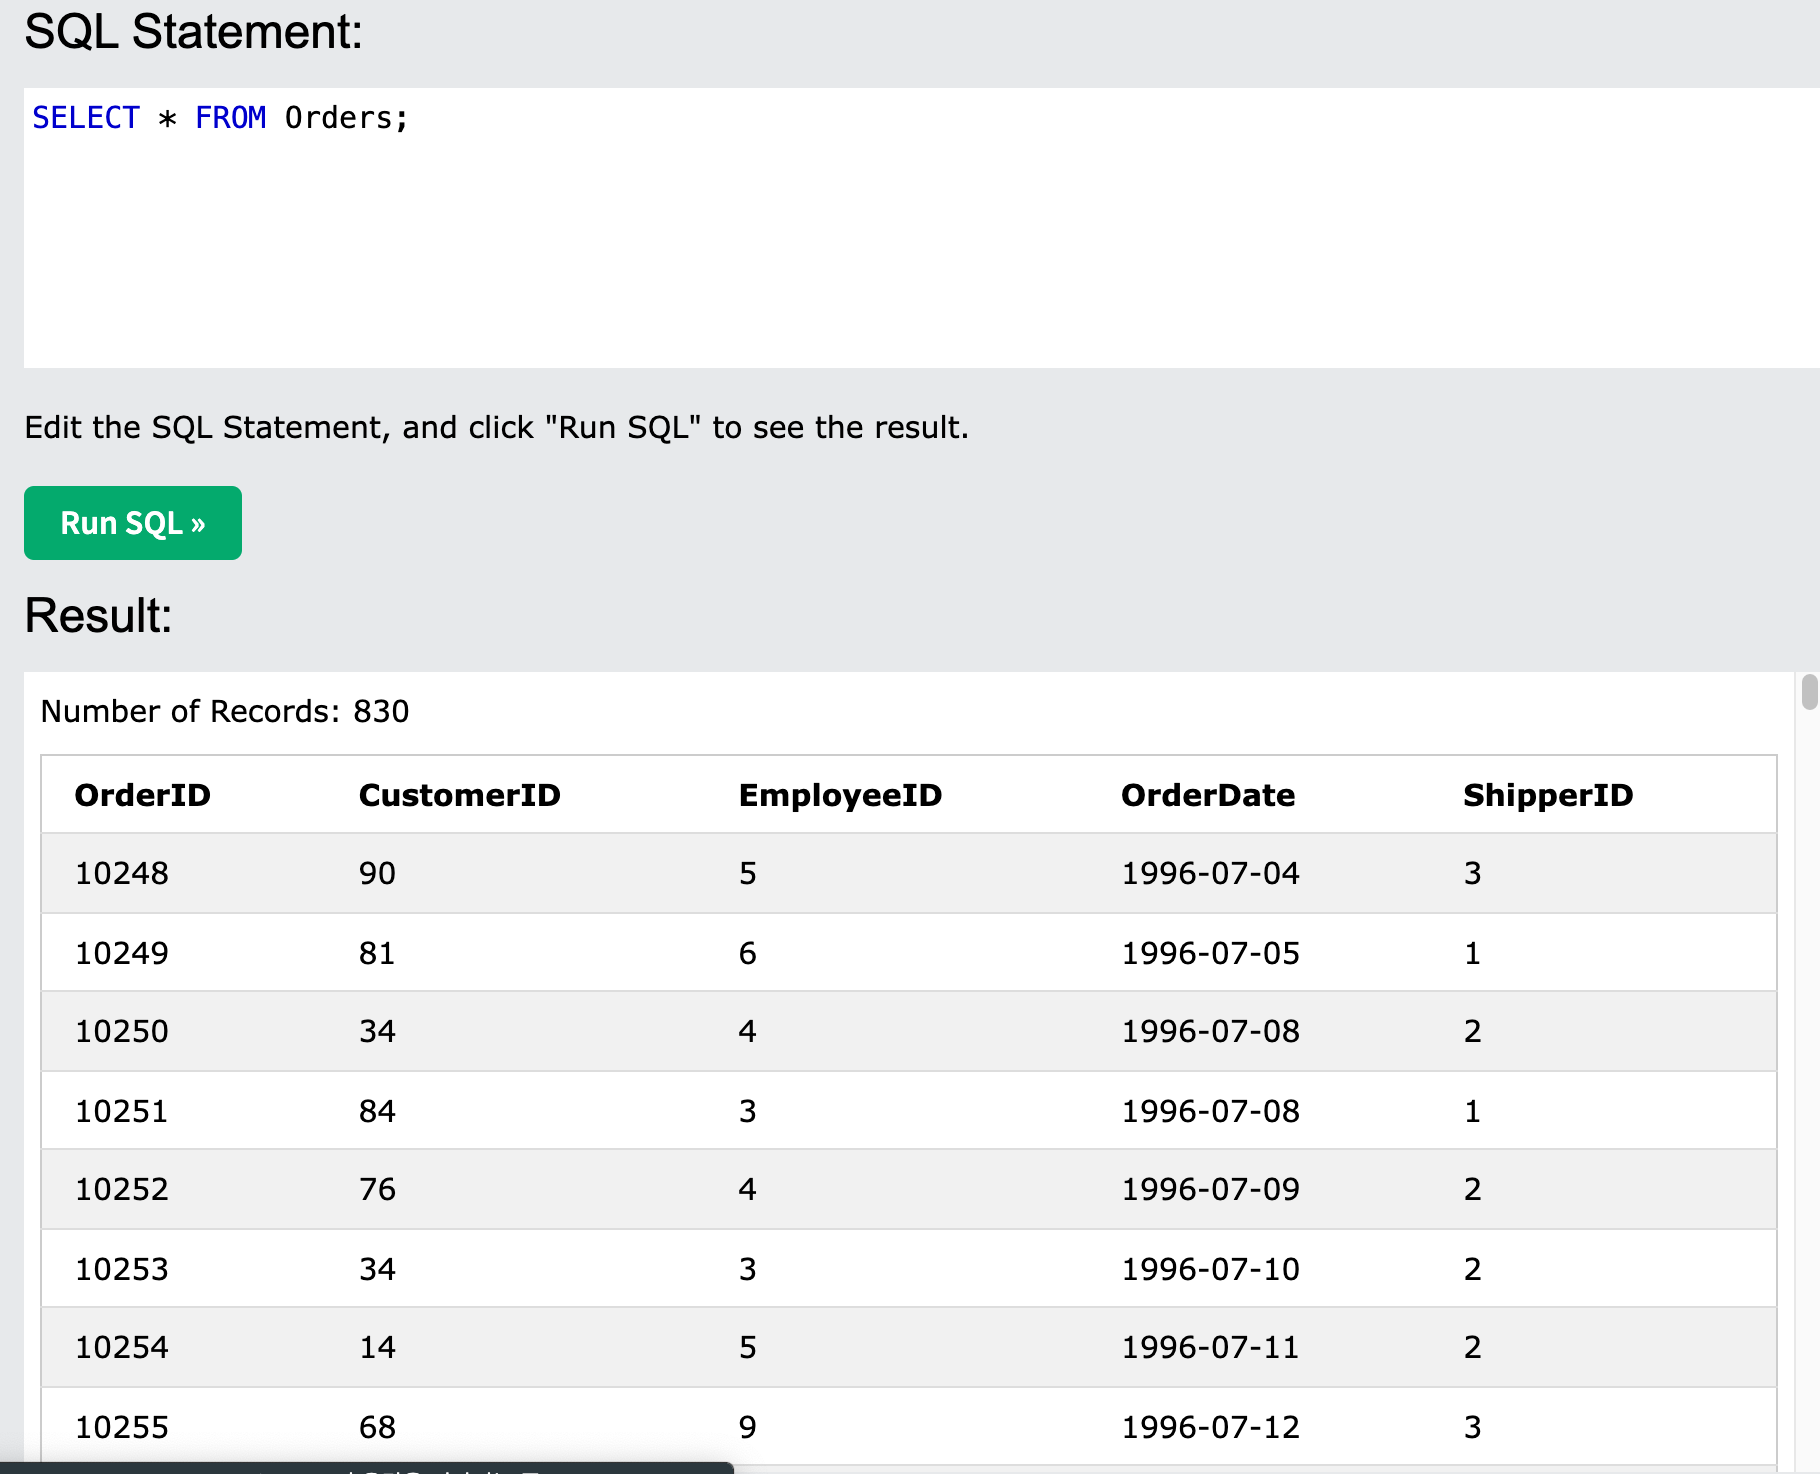Click the EmployeeID column header
Screen dimensions: 1820x1474
point(839,795)
